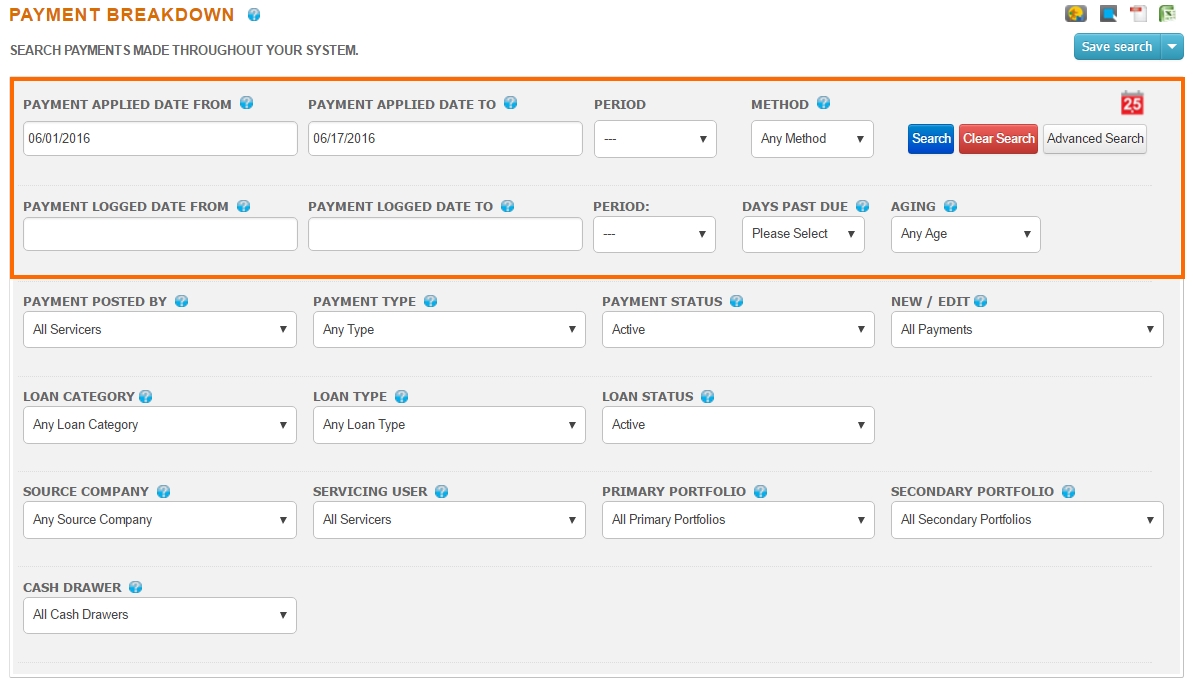This screenshot has height=689, width=1193.
Task: Open Advanced Search
Action: (x=1095, y=138)
